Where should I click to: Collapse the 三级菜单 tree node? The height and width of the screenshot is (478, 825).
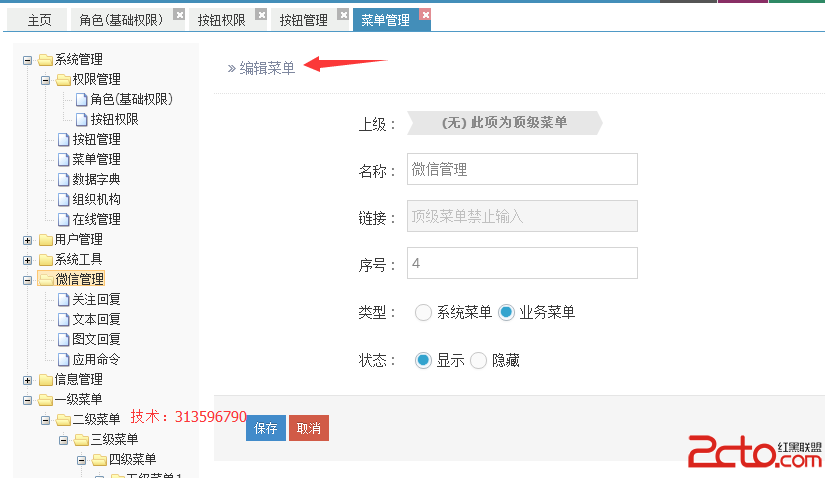pyautogui.click(x=63, y=441)
